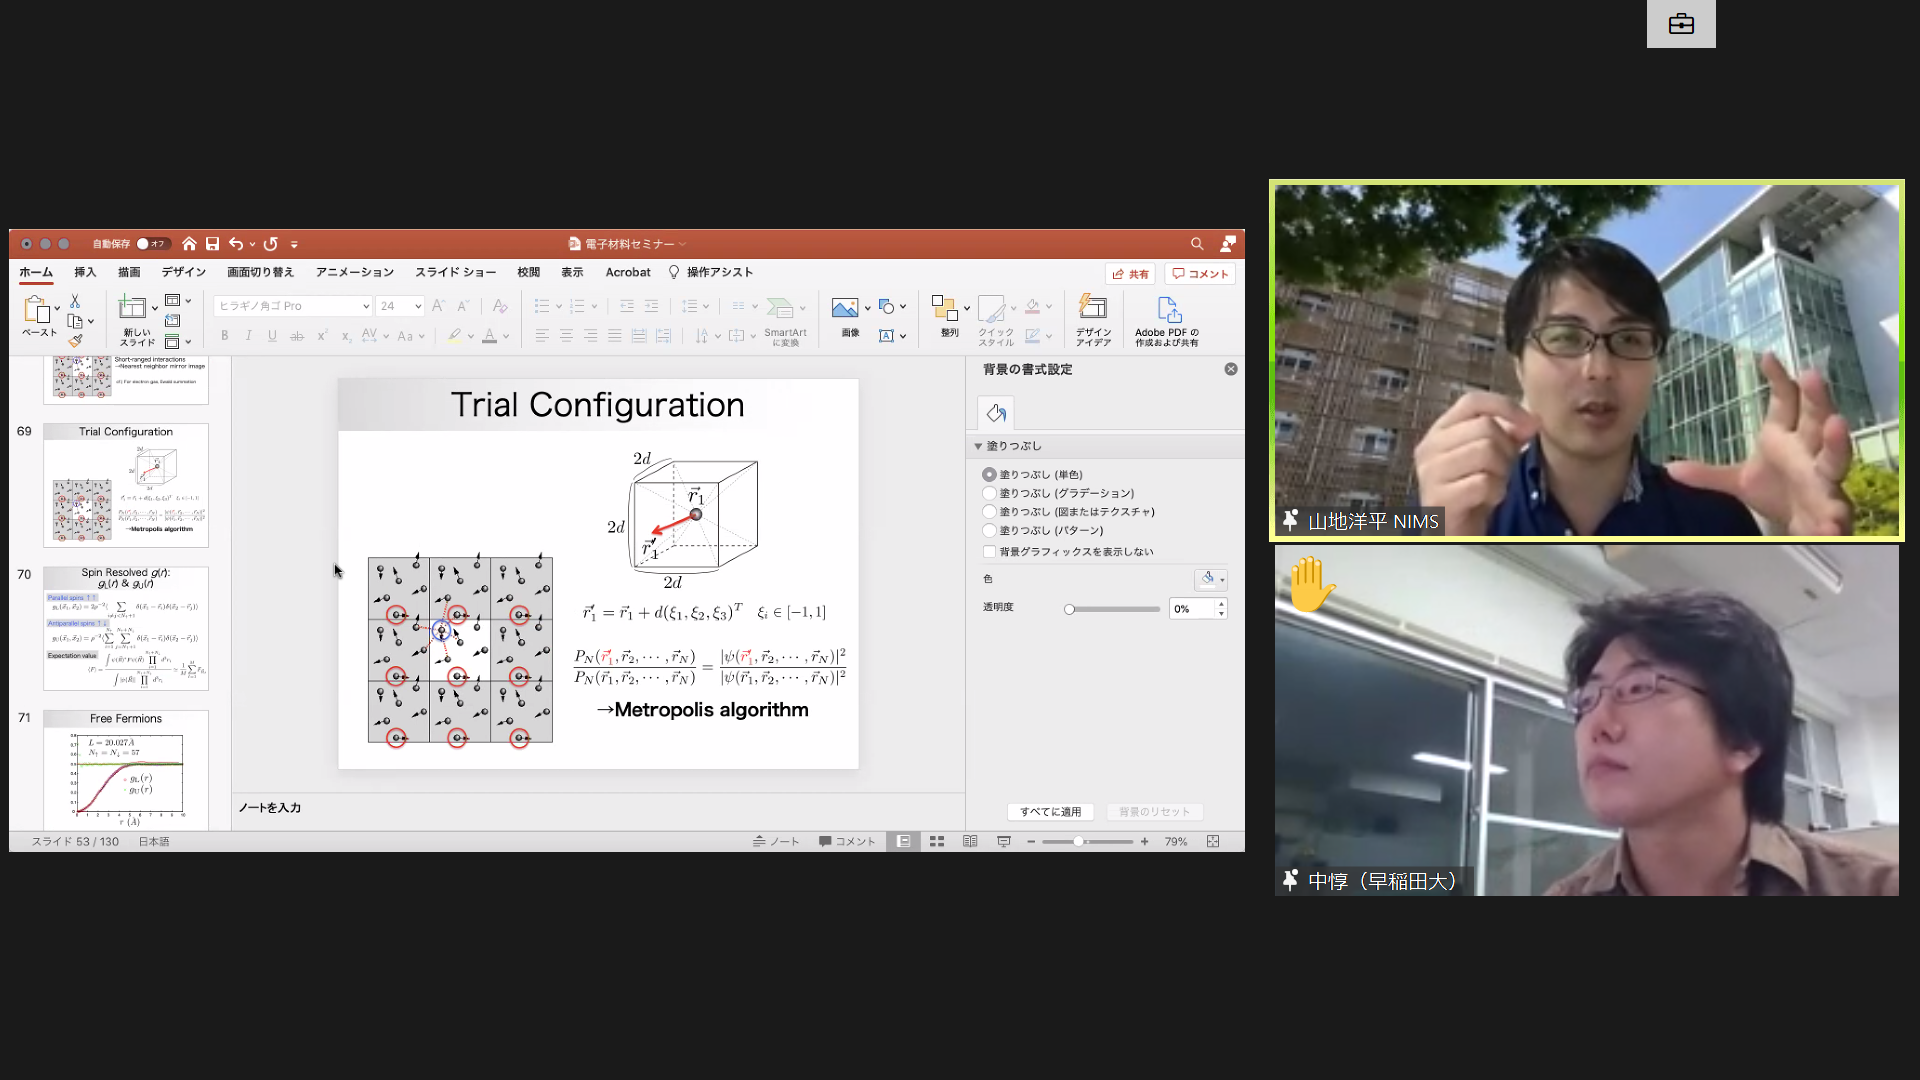
Task: Click the Tell Me (操作アシスト) assistant
Action: 710,272
